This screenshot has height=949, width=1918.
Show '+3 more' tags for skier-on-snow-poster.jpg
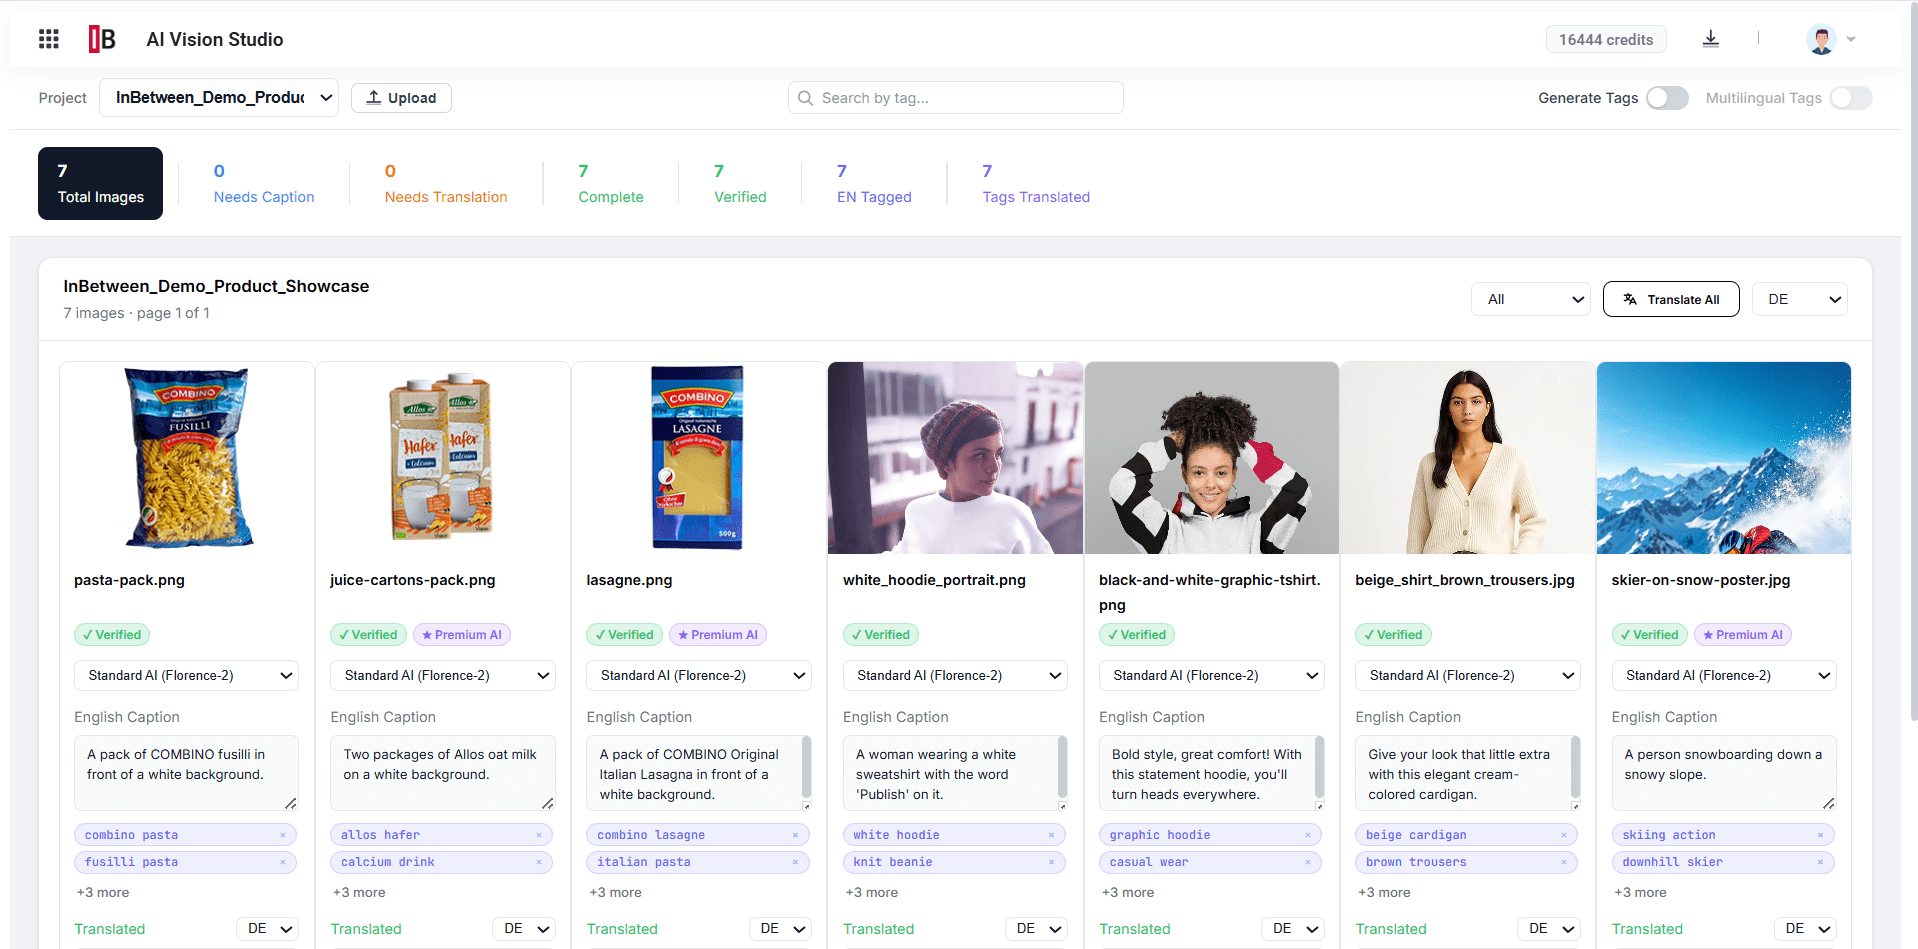[x=1640, y=893]
